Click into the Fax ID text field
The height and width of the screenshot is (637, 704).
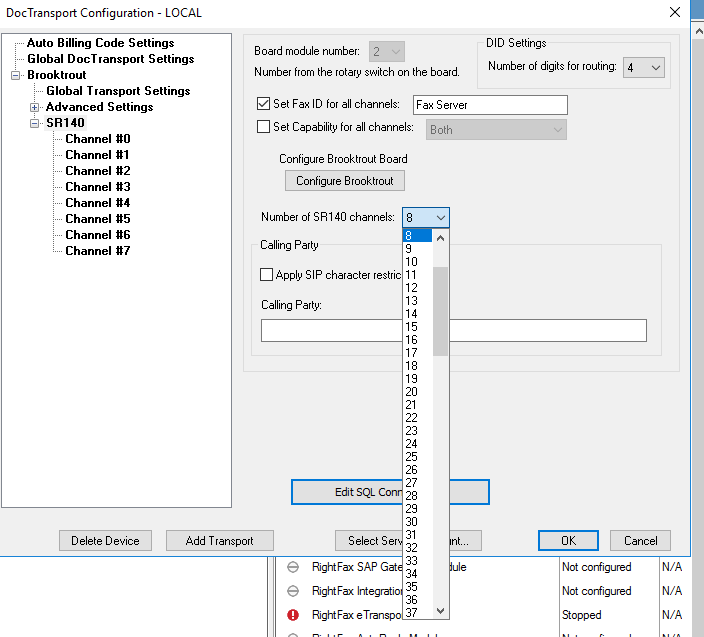pos(488,105)
